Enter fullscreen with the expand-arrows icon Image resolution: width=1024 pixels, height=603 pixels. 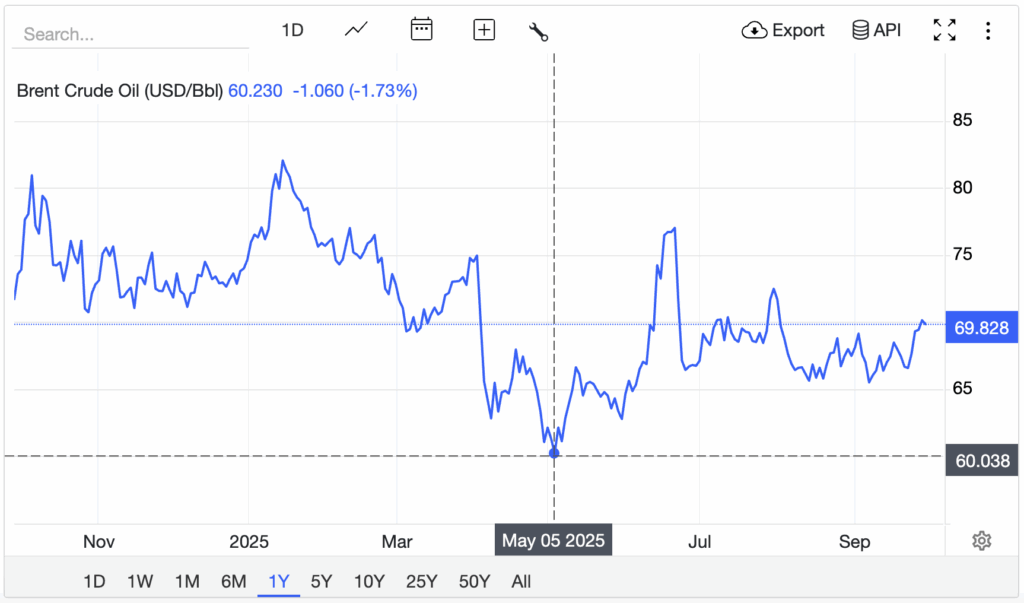click(944, 30)
